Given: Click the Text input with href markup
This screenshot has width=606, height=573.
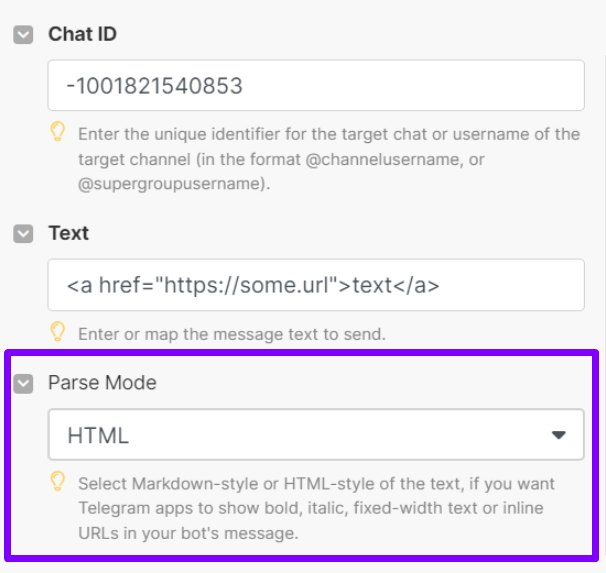Looking at the screenshot, I should click(316, 285).
